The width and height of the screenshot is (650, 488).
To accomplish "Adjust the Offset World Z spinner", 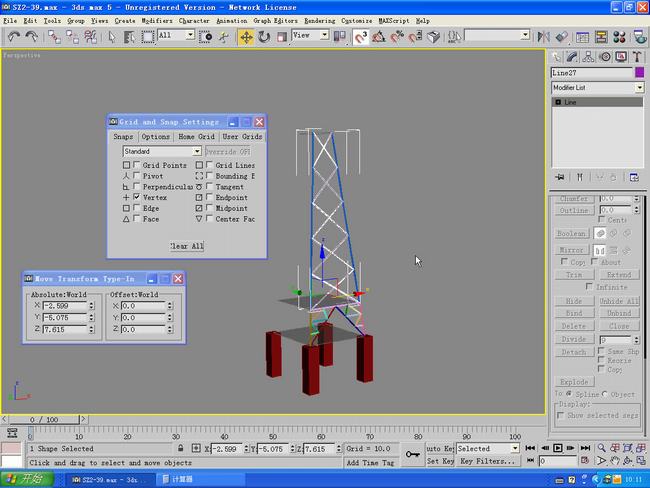I will coord(170,329).
